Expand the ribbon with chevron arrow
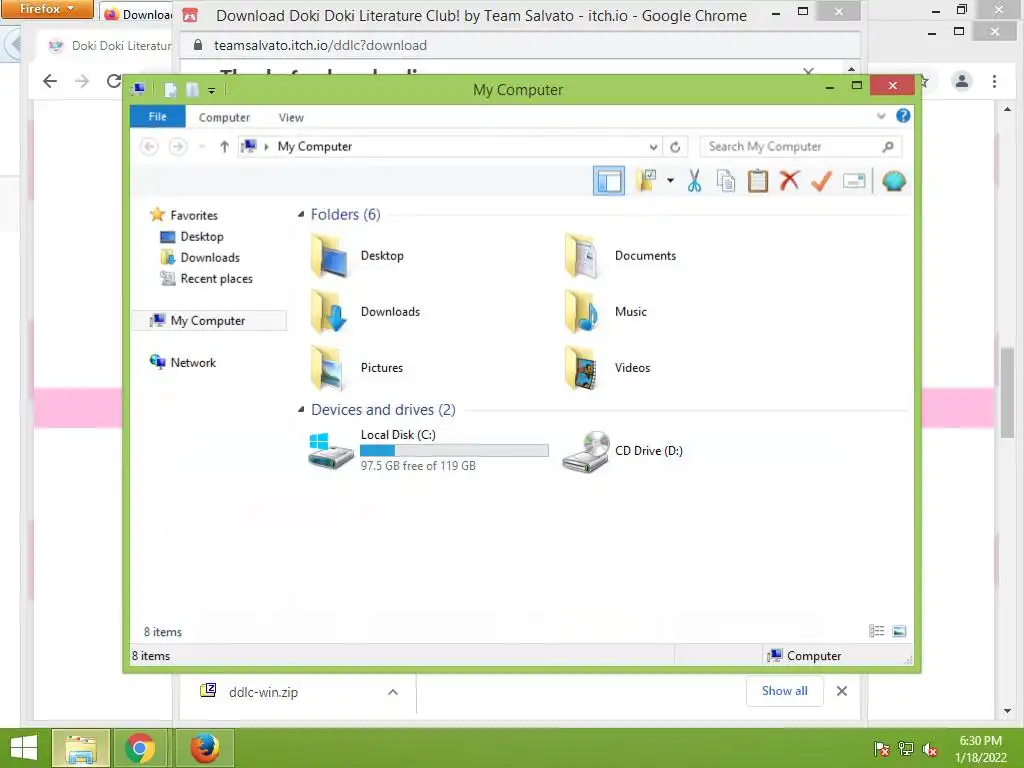The height and width of the screenshot is (768, 1024). 881,116
